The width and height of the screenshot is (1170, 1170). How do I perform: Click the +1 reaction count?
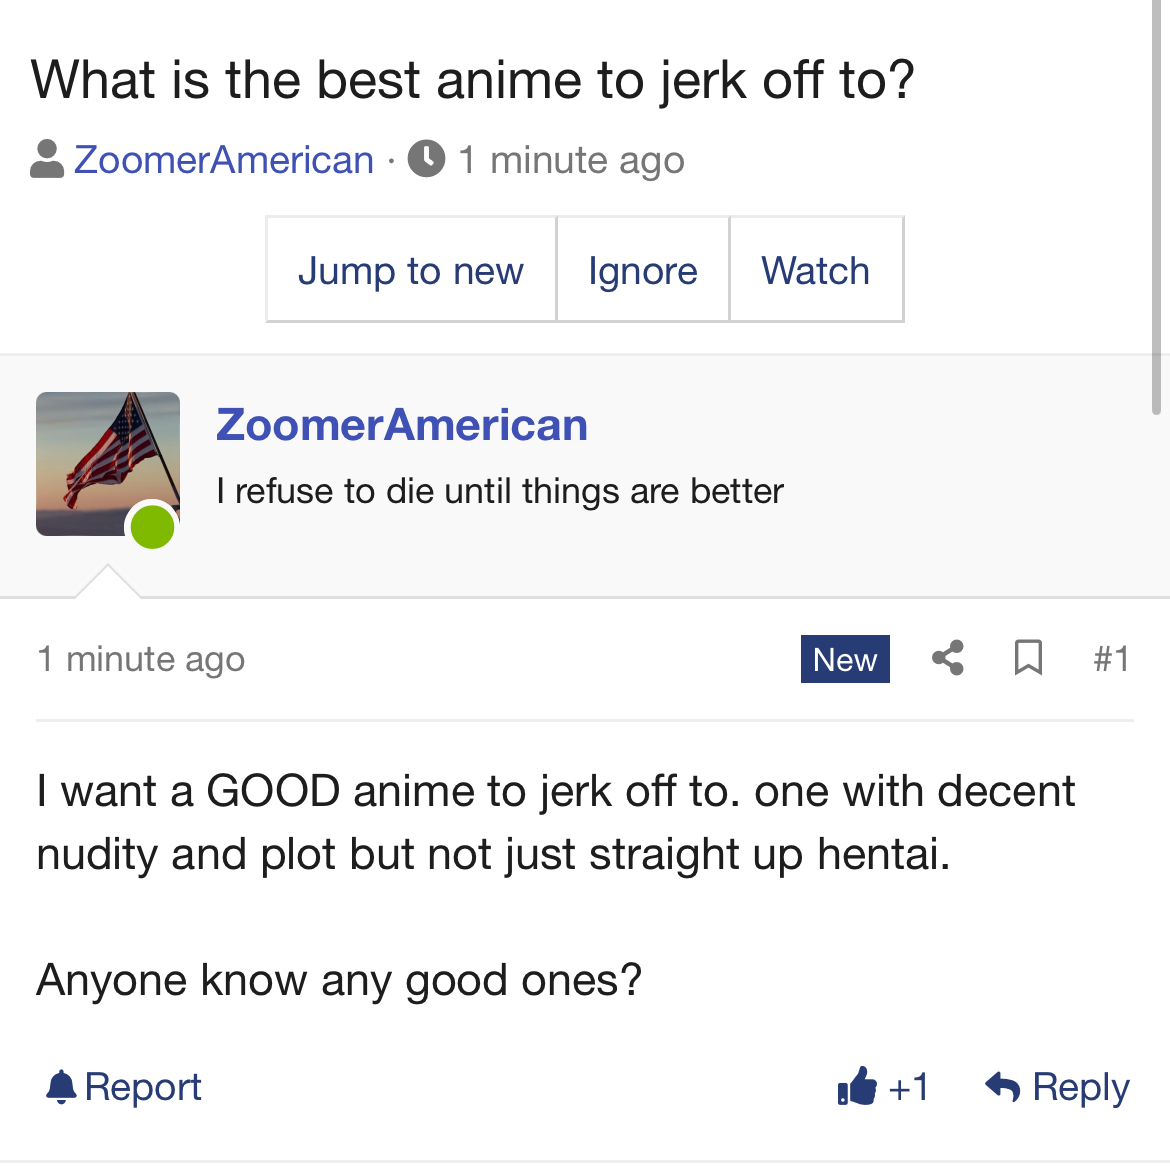pyautogui.click(x=909, y=1087)
